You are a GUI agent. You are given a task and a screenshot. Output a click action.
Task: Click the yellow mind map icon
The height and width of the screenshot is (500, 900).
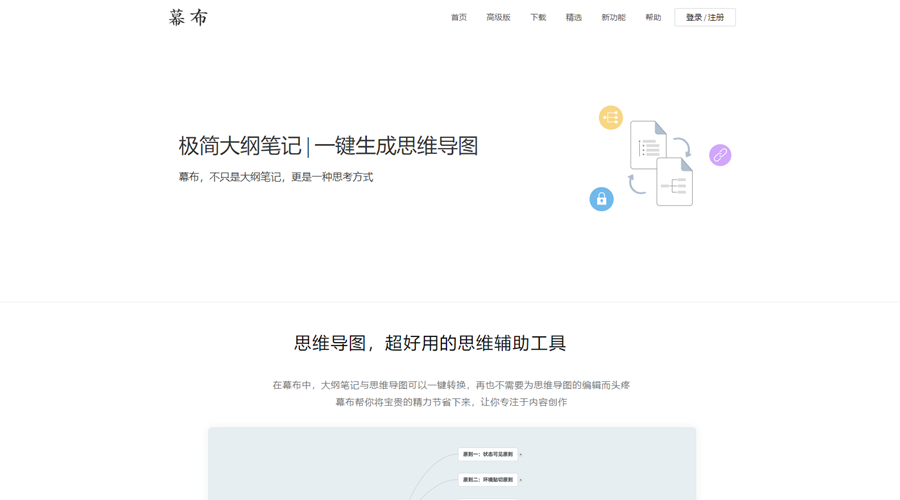pos(611,118)
